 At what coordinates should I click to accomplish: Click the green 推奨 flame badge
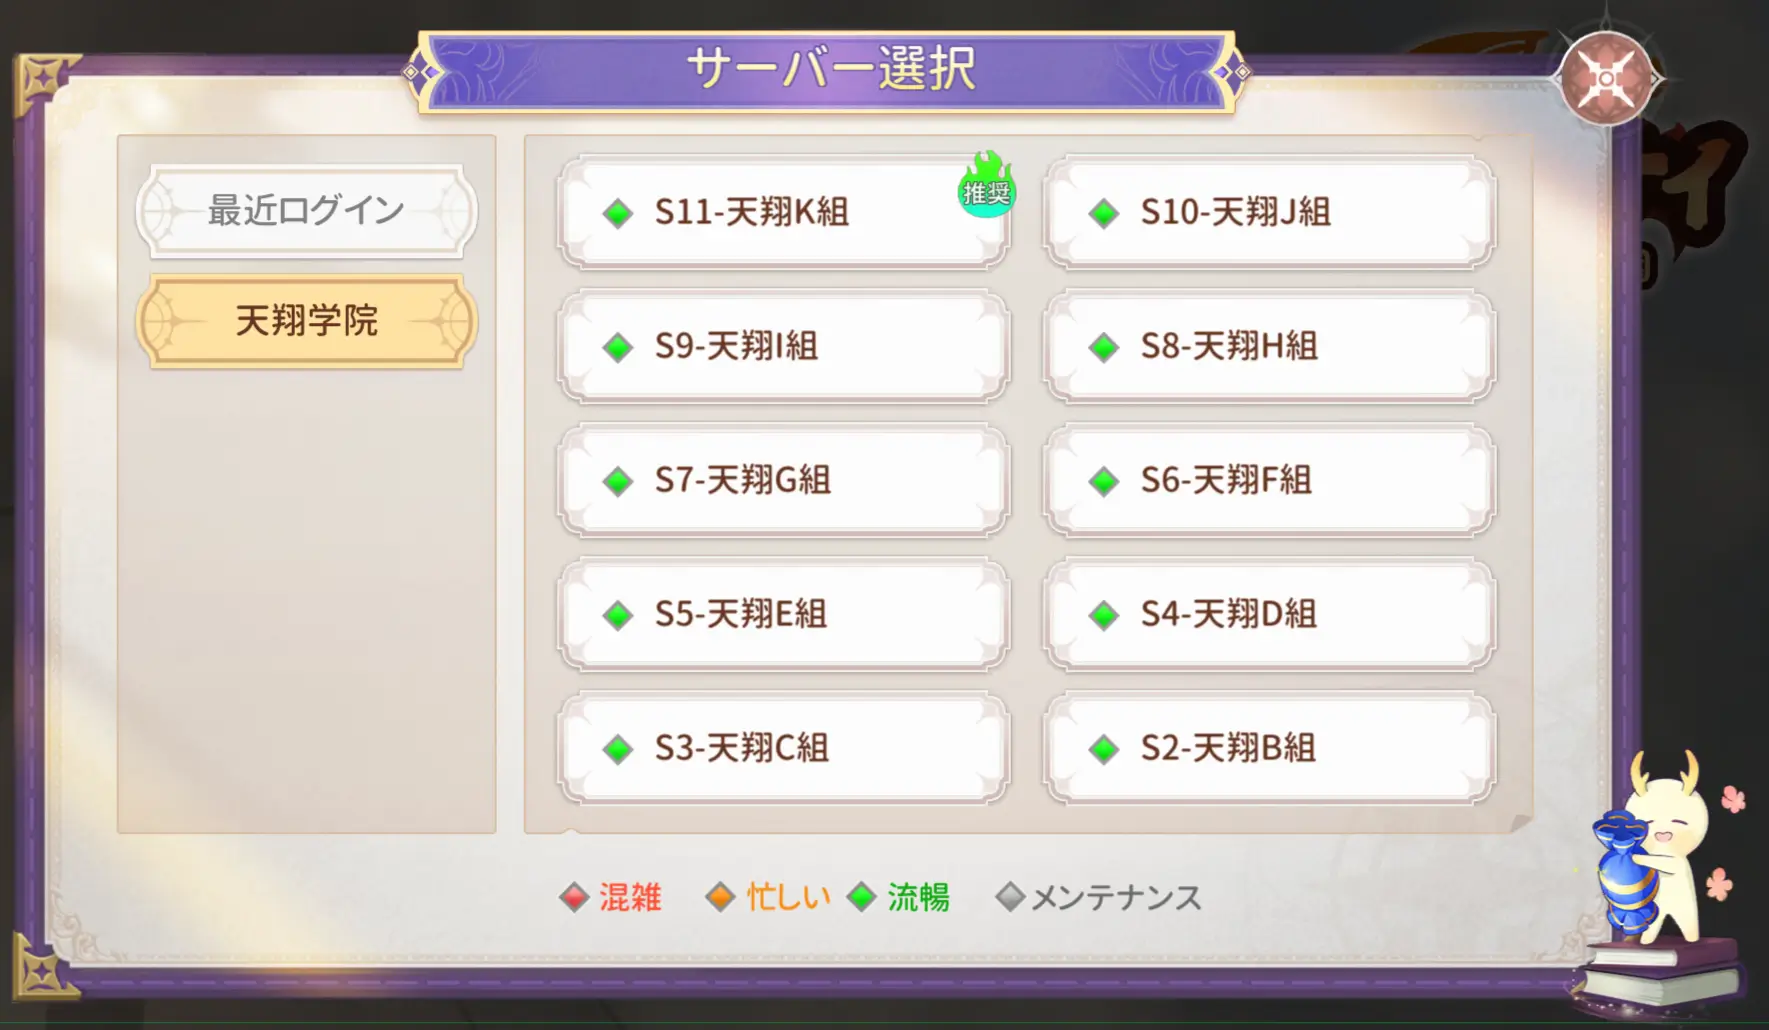(986, 185)
